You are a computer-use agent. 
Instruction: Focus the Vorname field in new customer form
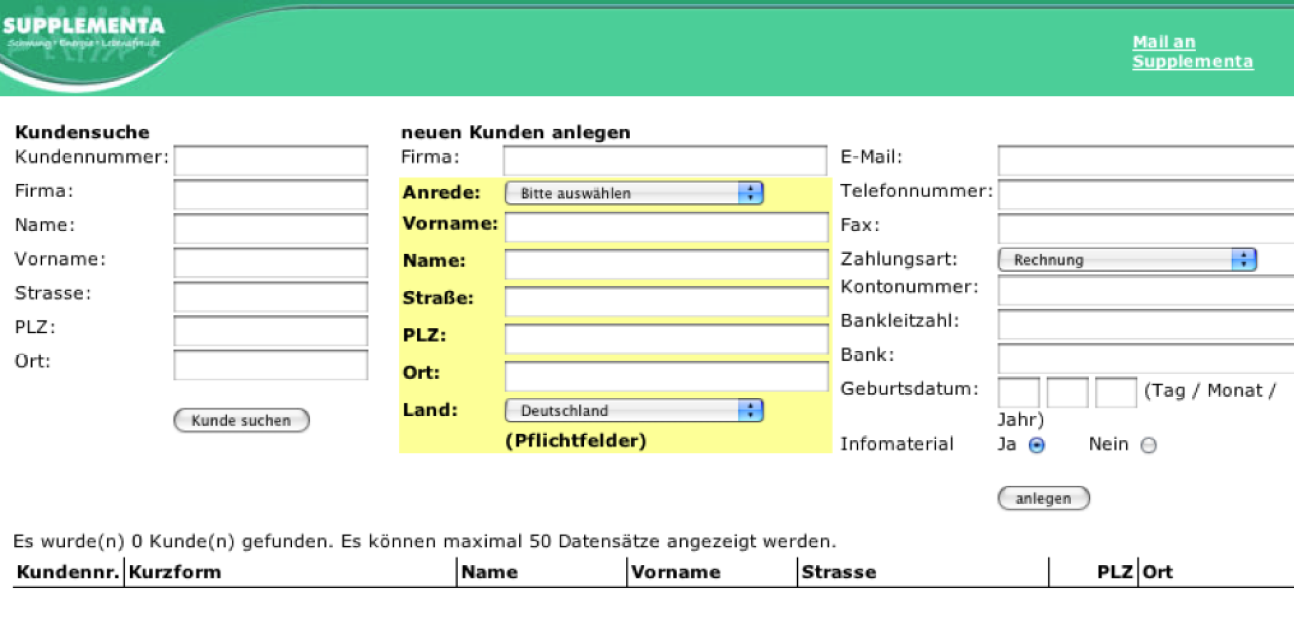click(666, 228)
